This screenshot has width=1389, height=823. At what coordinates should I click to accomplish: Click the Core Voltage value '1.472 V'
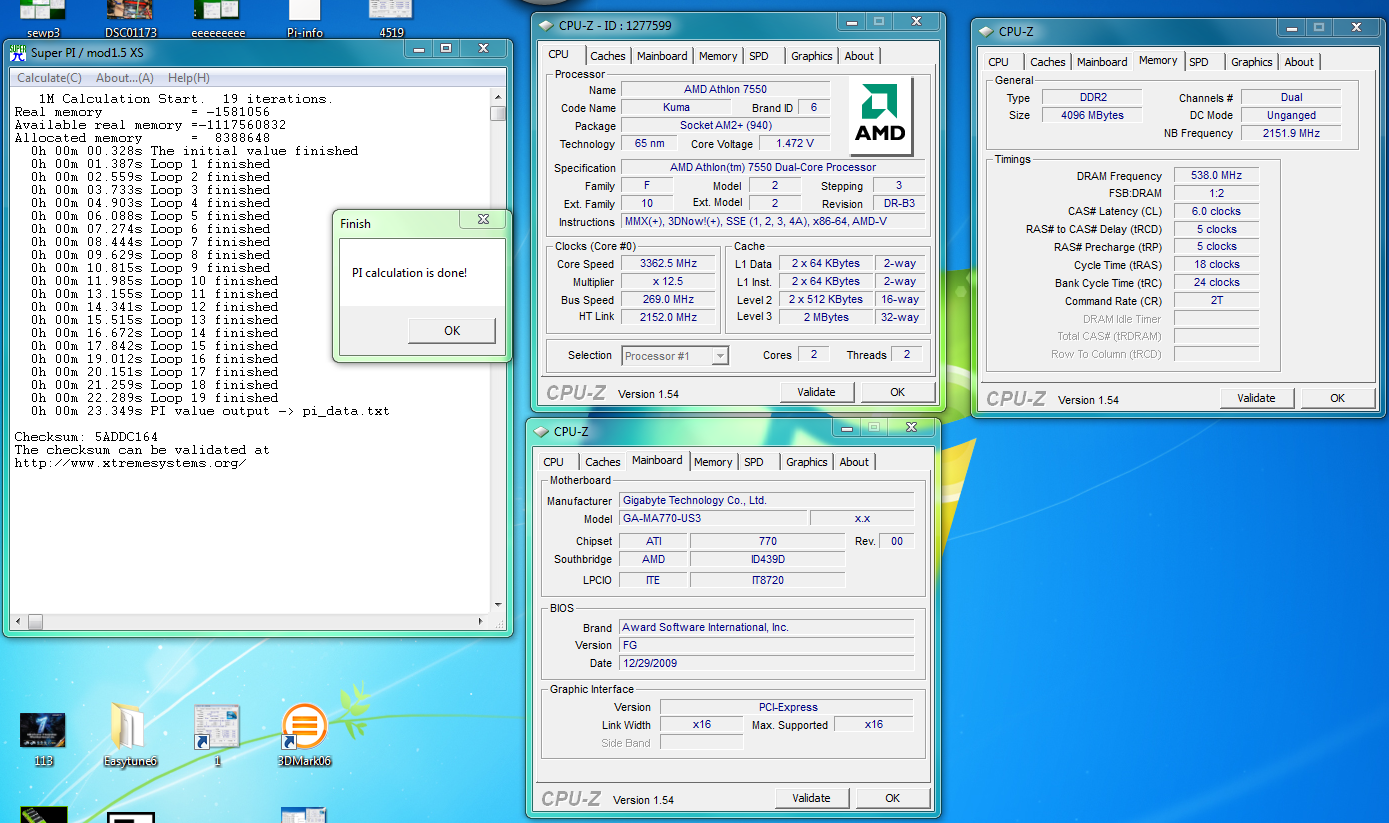pyautogui.click(x=795, y=144)
